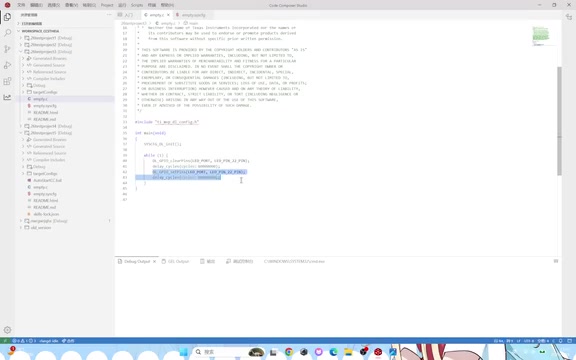The width and height of the screenshot is (576, 360).
Task: Open Task View from the taskbar
Action: point(273,352)
